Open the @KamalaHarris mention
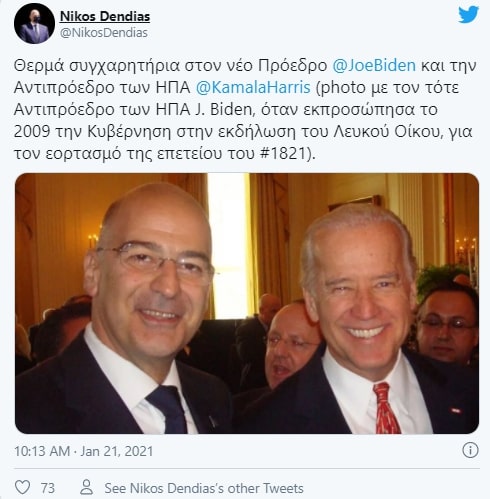 253,87
